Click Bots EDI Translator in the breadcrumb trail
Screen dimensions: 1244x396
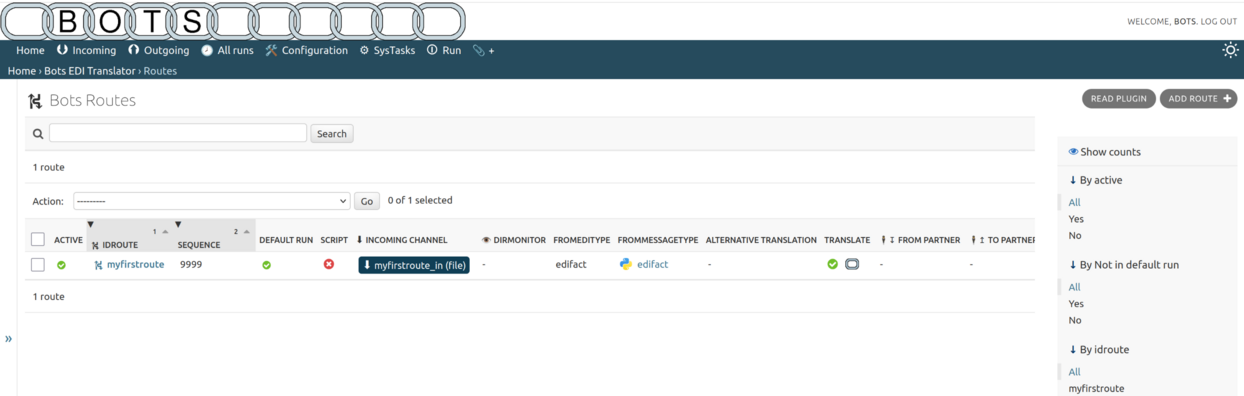[90, 71]
